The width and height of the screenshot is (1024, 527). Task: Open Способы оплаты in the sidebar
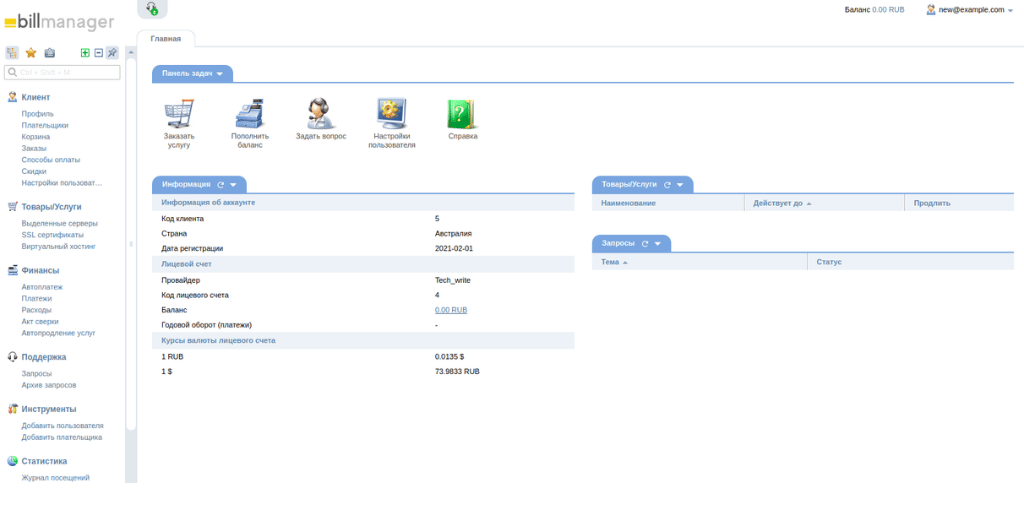[51, 160]
